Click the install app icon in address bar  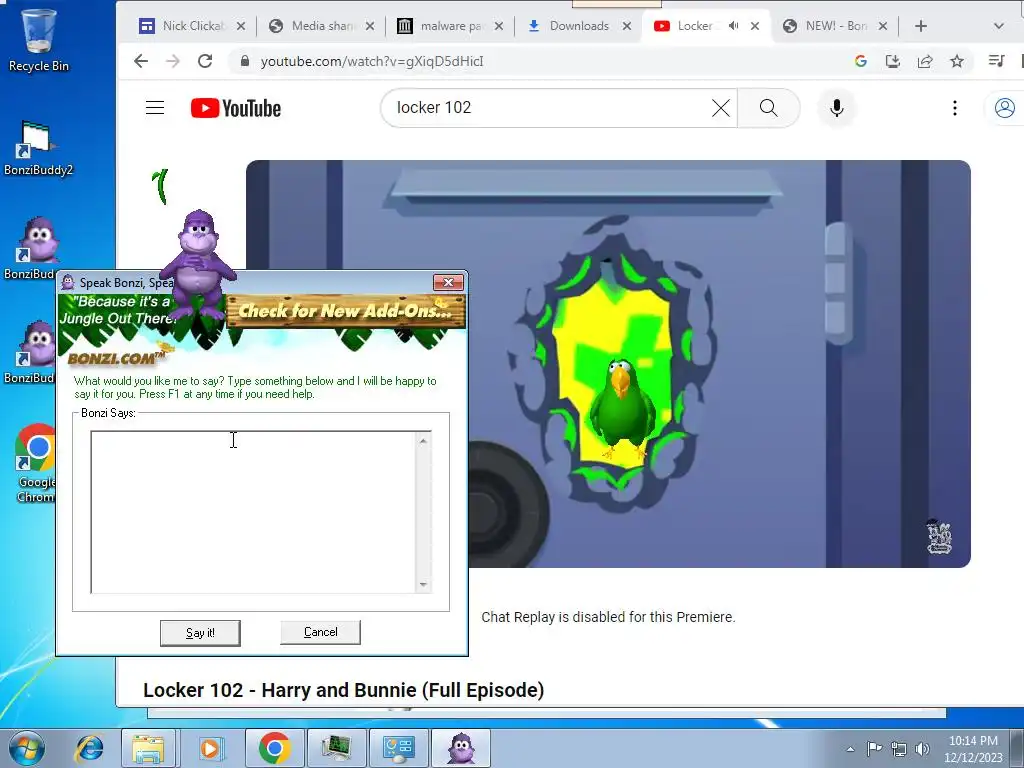tap(893, 61)
